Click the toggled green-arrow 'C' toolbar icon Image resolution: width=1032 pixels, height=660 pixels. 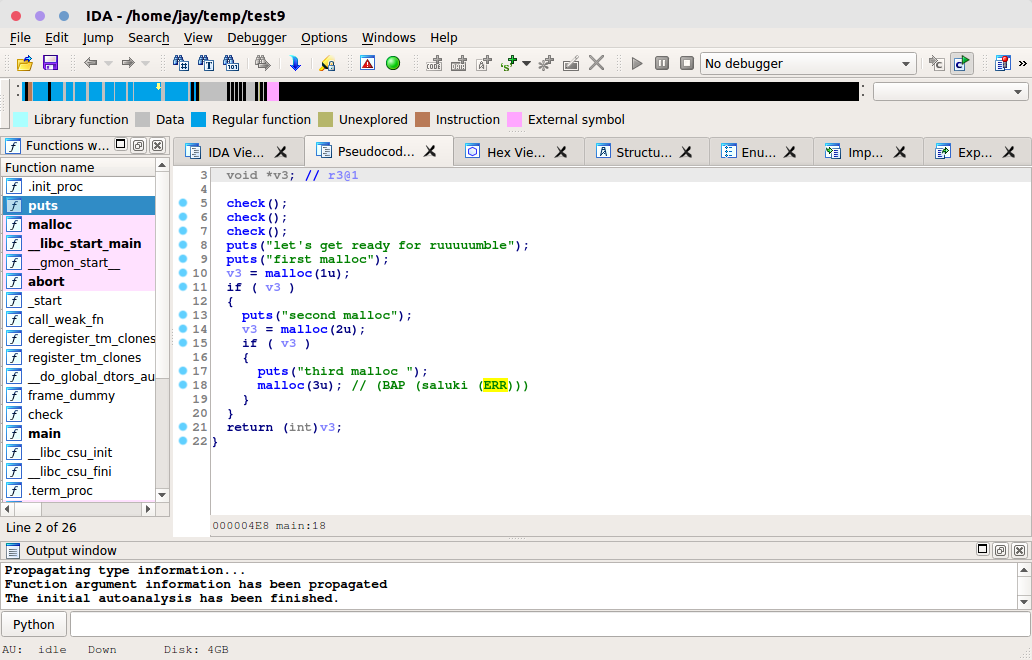pyautogui.click(x=962, y=63)
